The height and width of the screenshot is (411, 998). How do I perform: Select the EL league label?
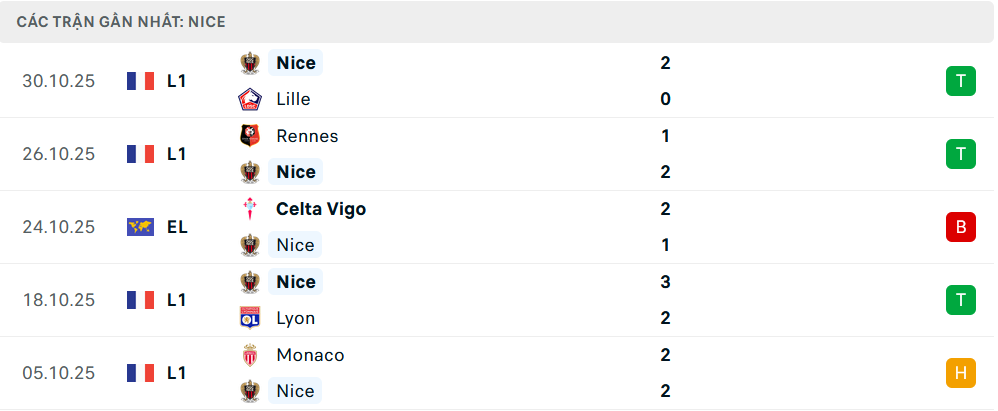point(177,227)
